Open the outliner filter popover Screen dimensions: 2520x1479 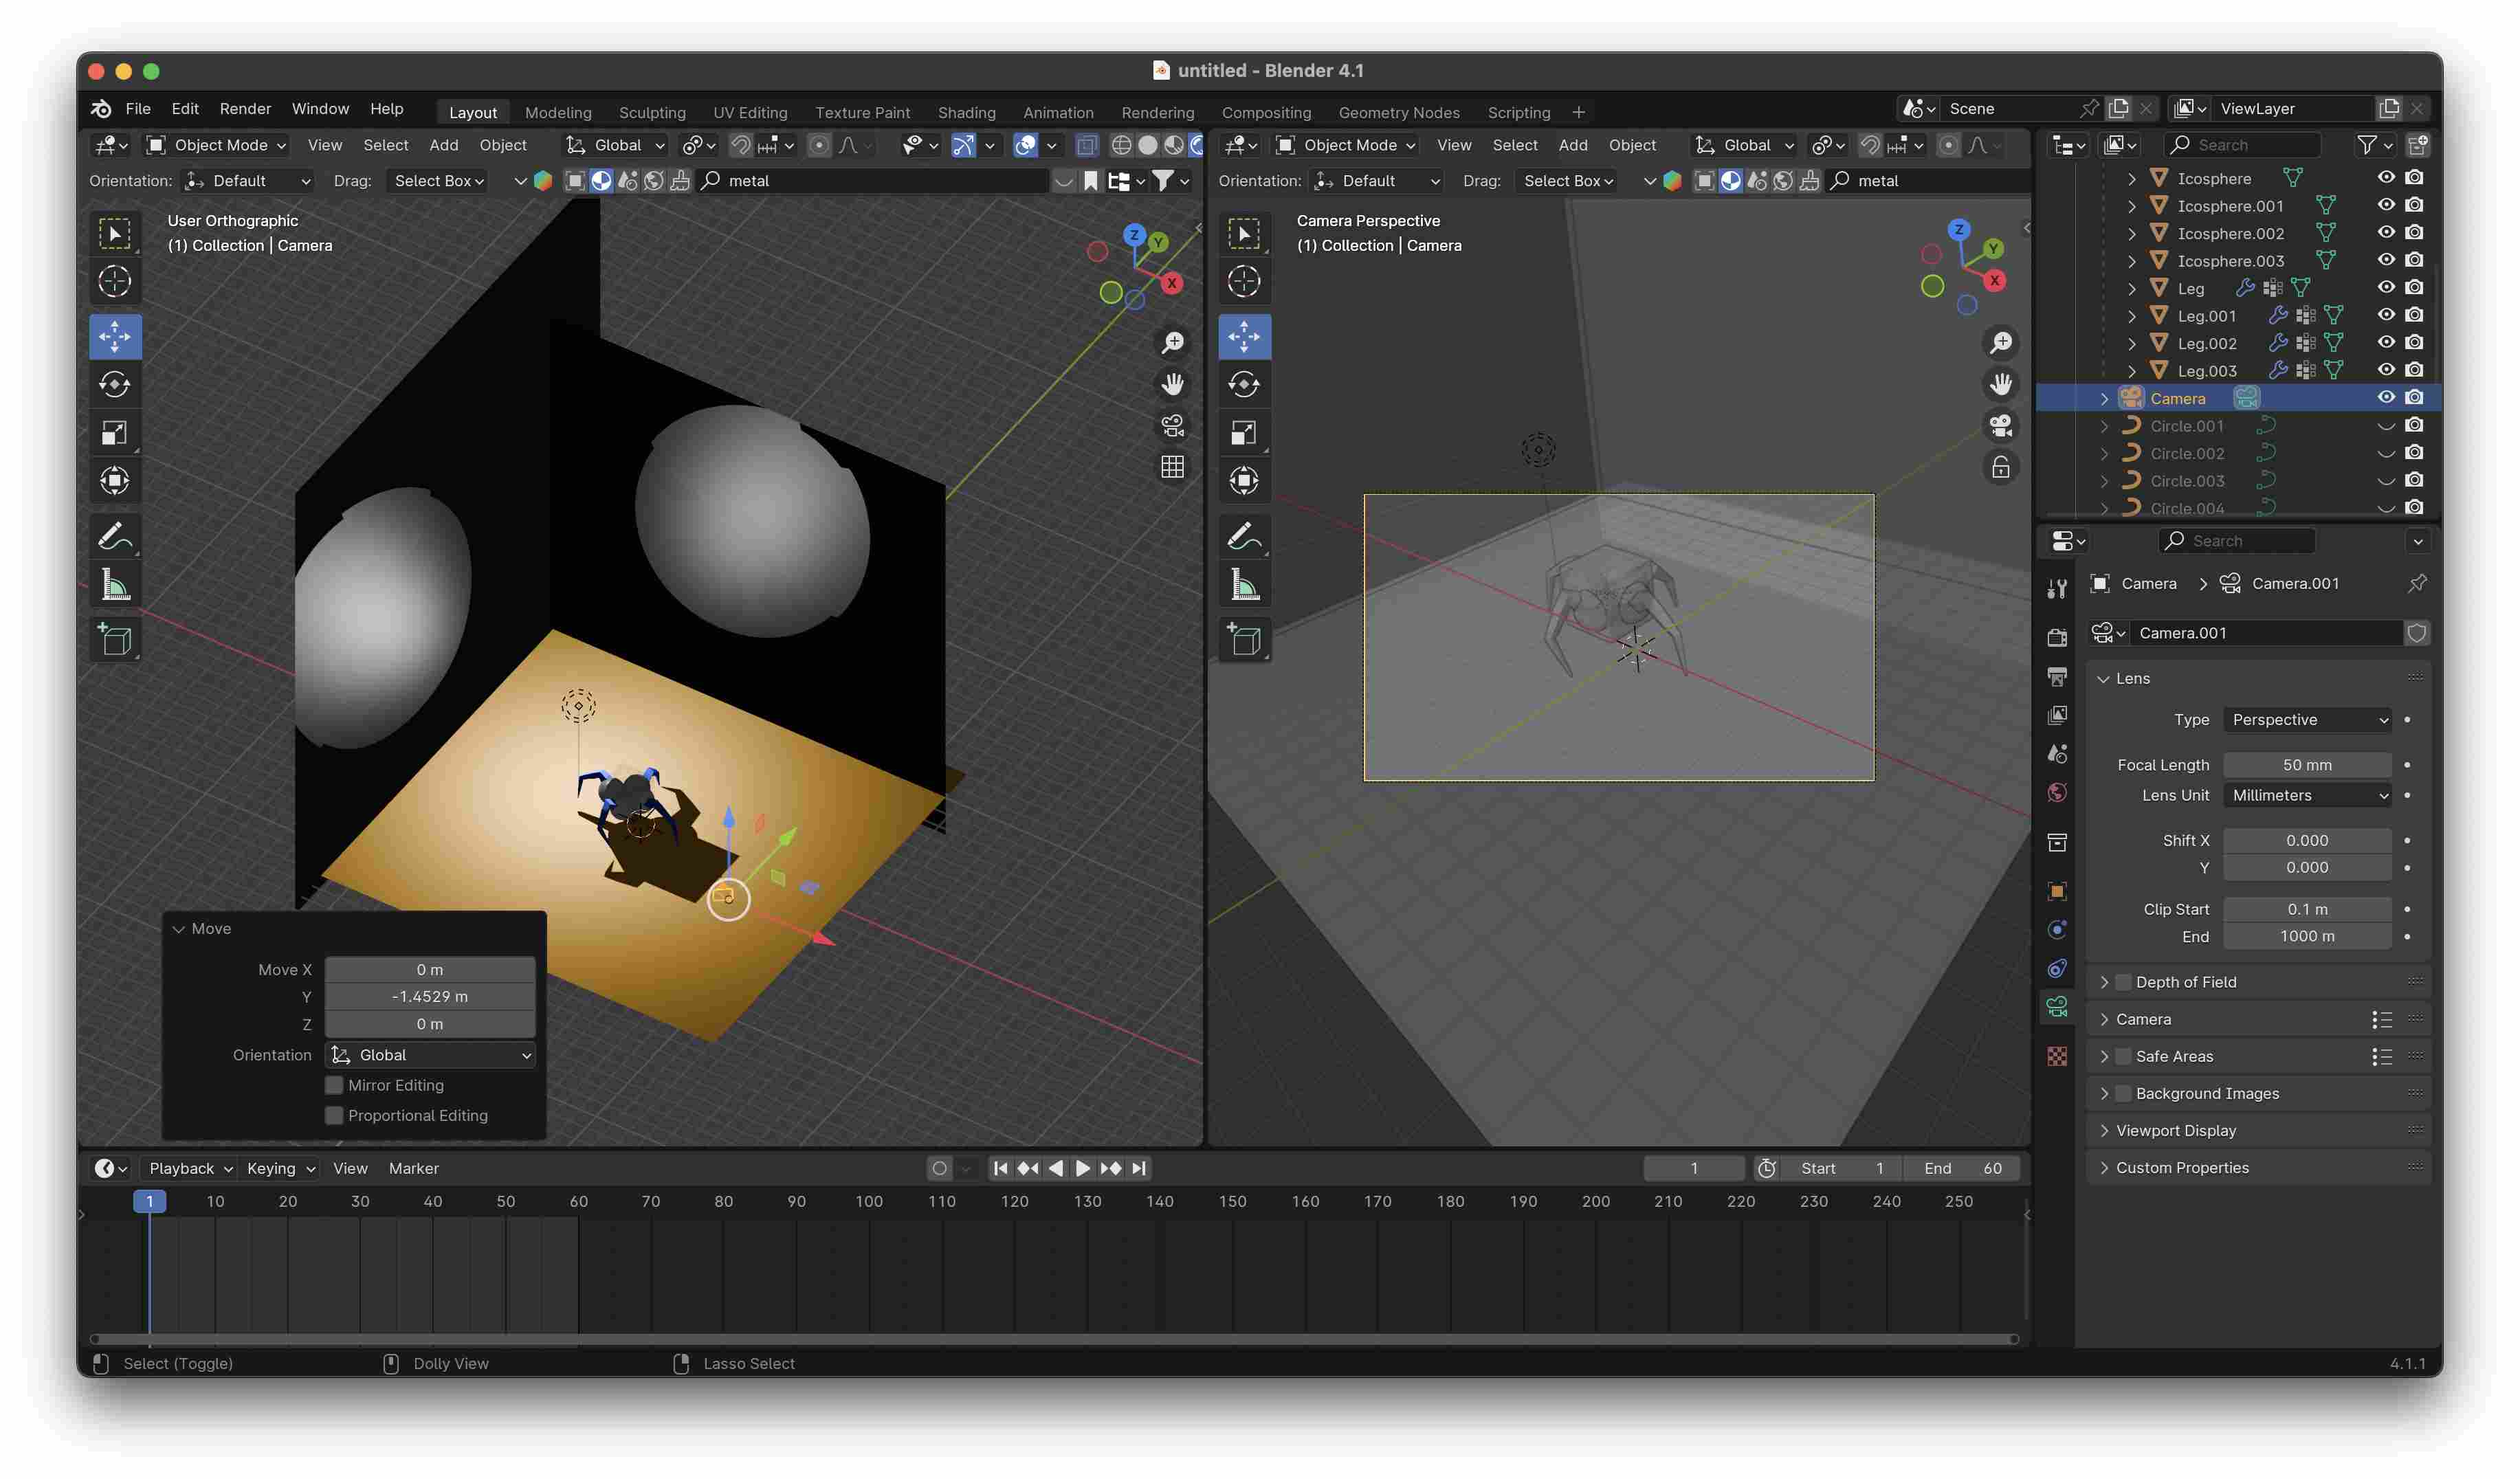[x=2375, y=145]
